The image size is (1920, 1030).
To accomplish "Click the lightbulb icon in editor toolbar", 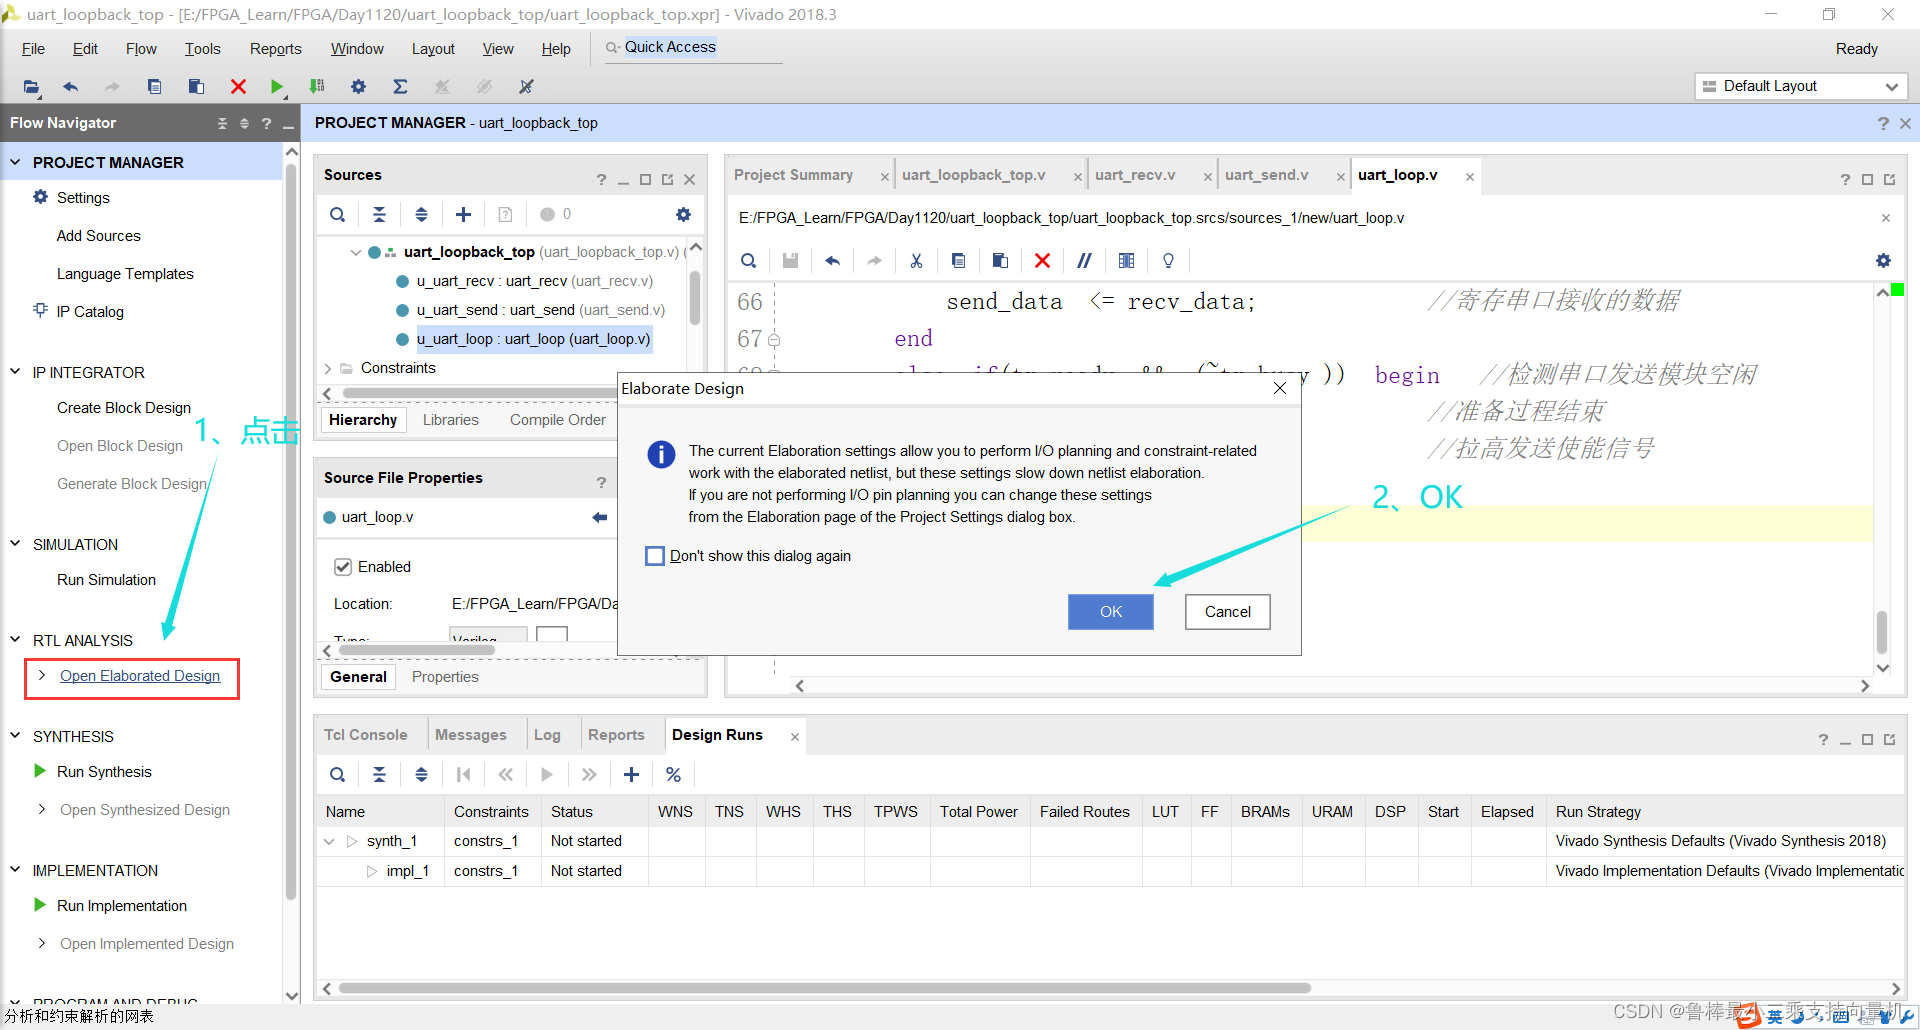I will [1168, 260].
